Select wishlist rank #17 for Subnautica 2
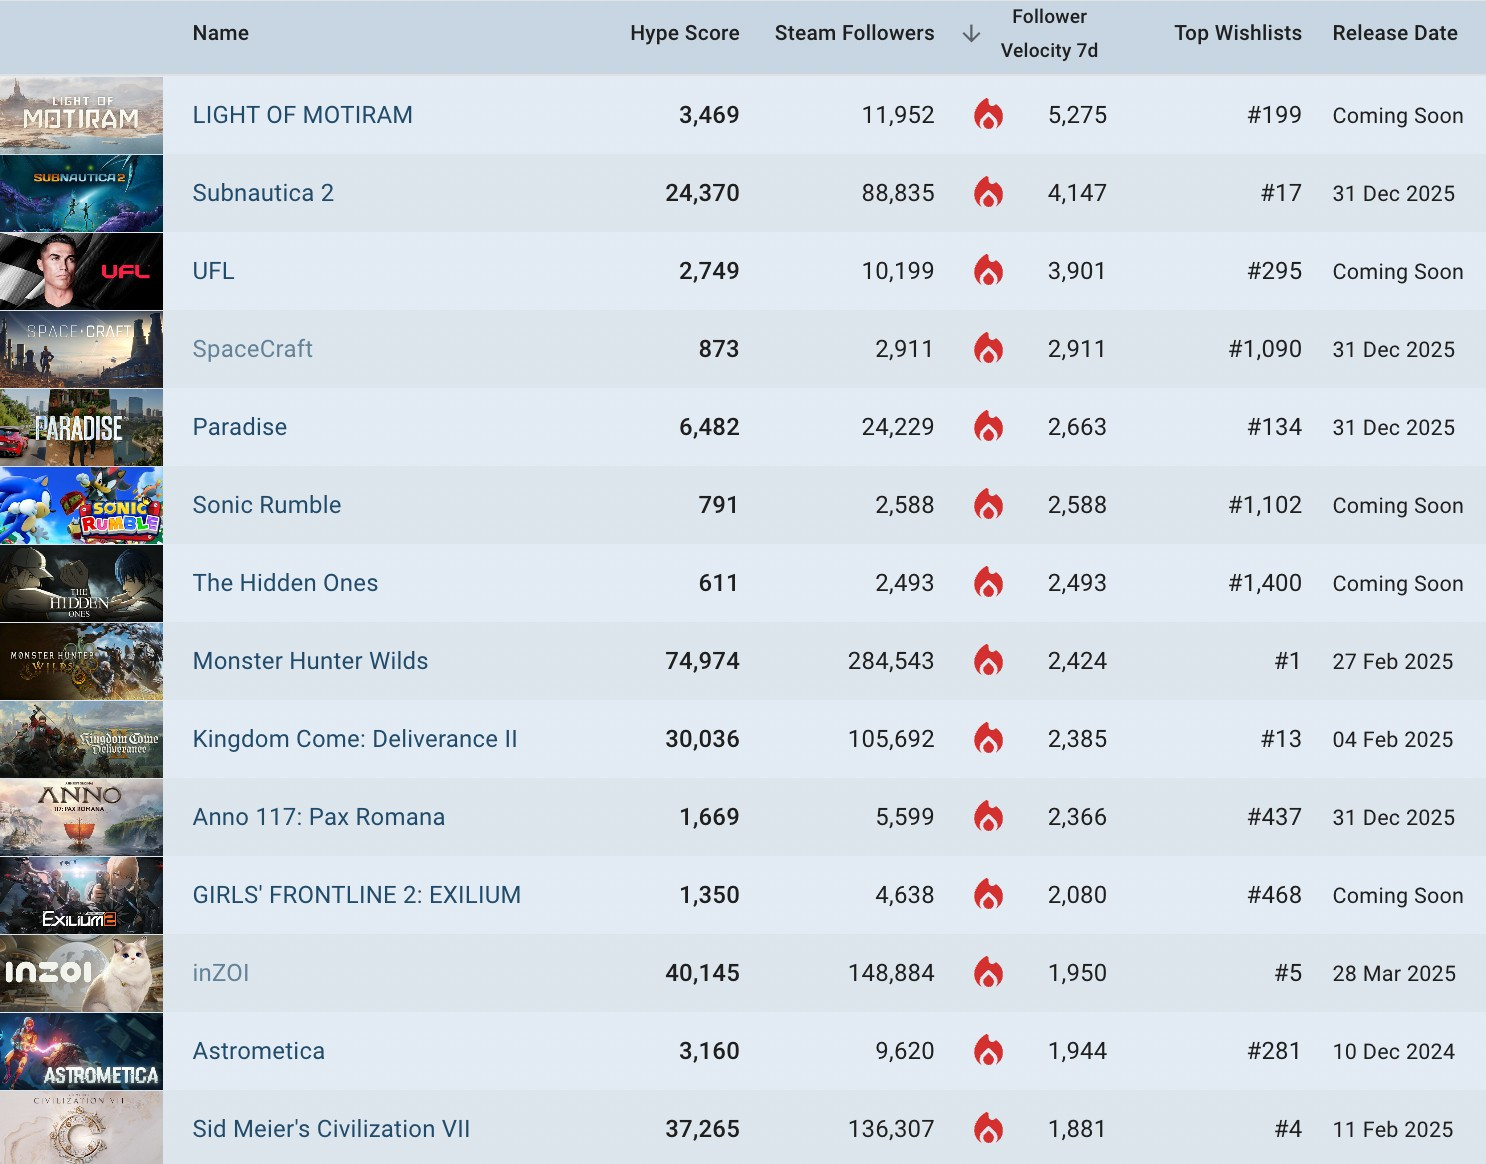Screen dimensions: 1486x1164 pyautogui.click(x=1281, y=193)
